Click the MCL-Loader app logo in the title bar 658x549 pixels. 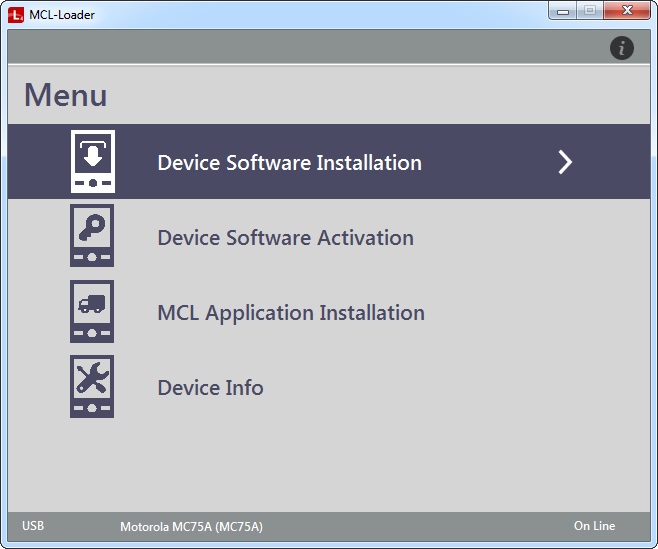point(16,15)
